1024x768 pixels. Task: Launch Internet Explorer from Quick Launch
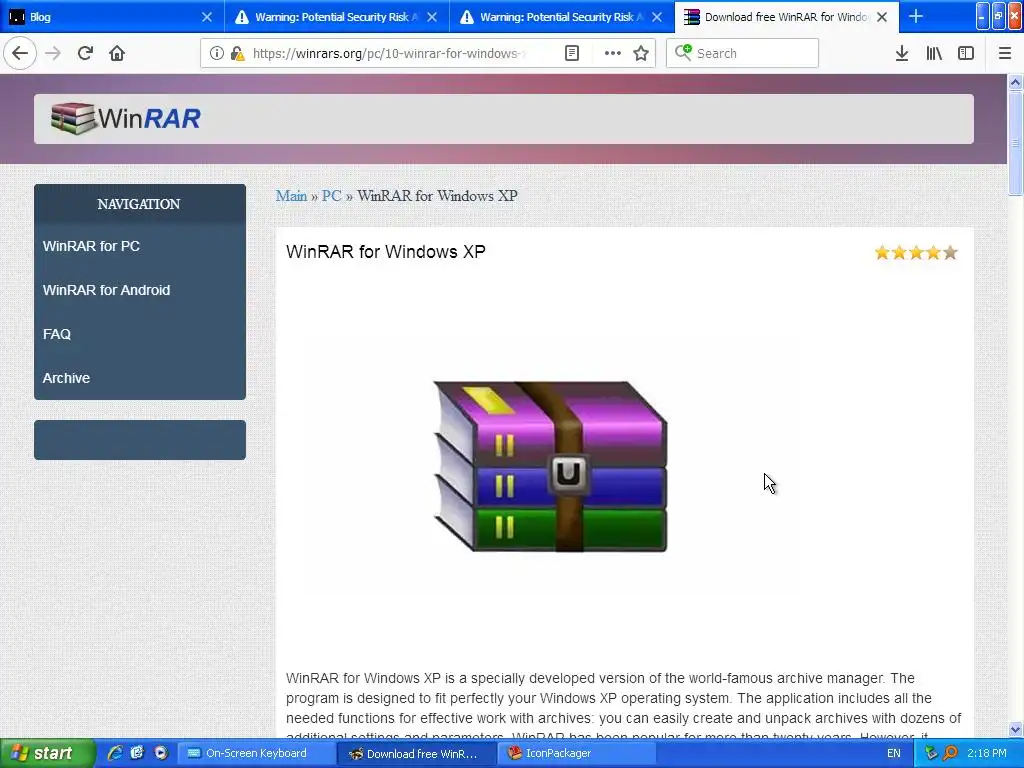115,754
